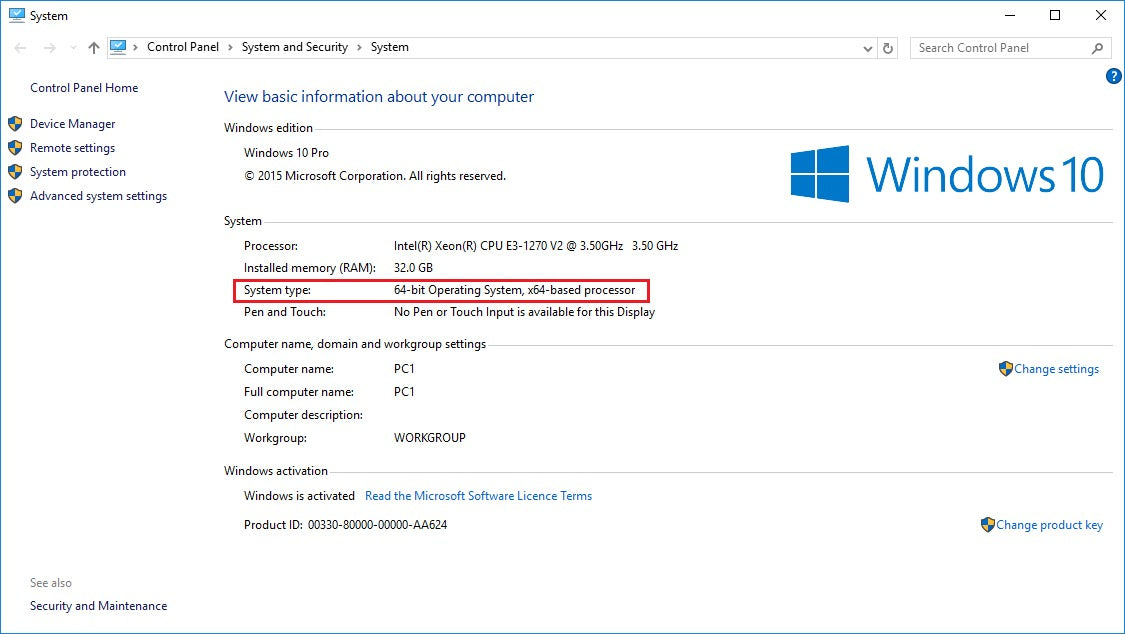Click inside the Search Control Panel box
Viewport: 1125px width, 634px height.
(x=990, y=47)
